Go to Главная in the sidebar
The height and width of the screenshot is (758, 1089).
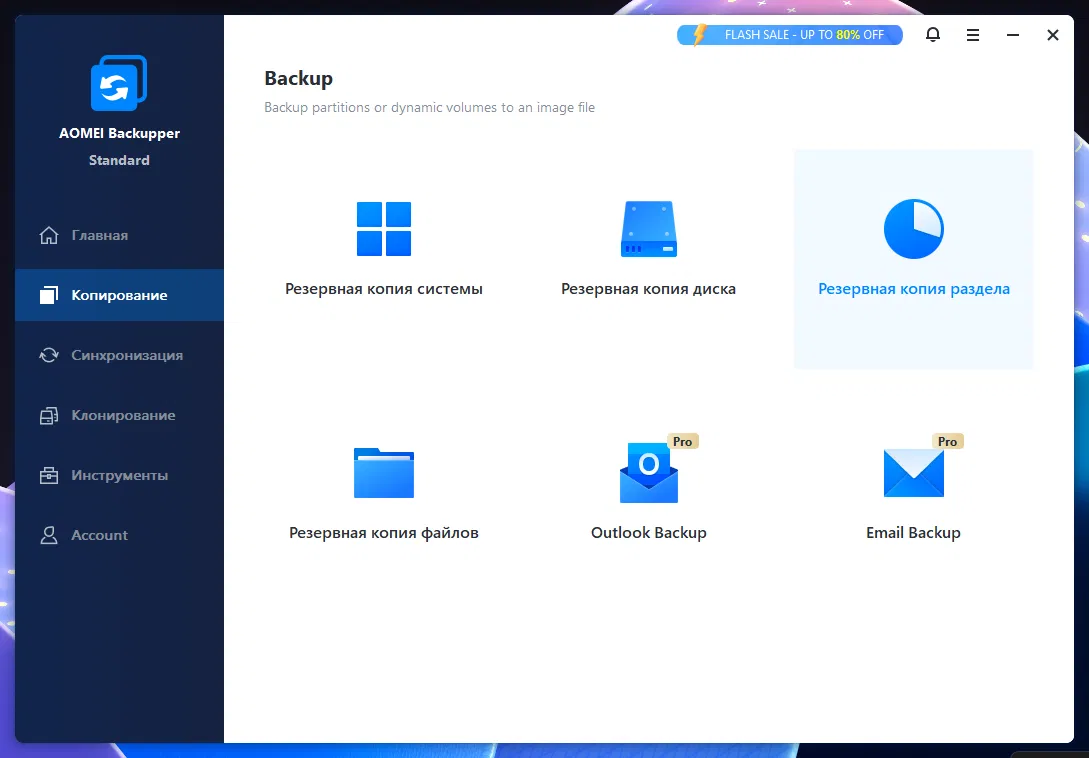[119, 236]
